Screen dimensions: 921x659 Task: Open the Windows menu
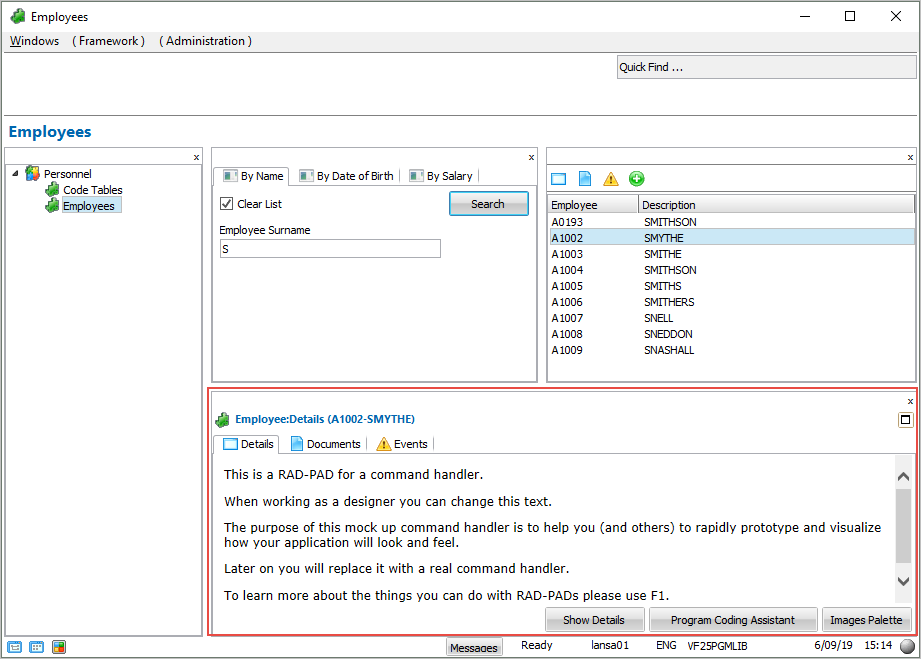coord(34,41)
